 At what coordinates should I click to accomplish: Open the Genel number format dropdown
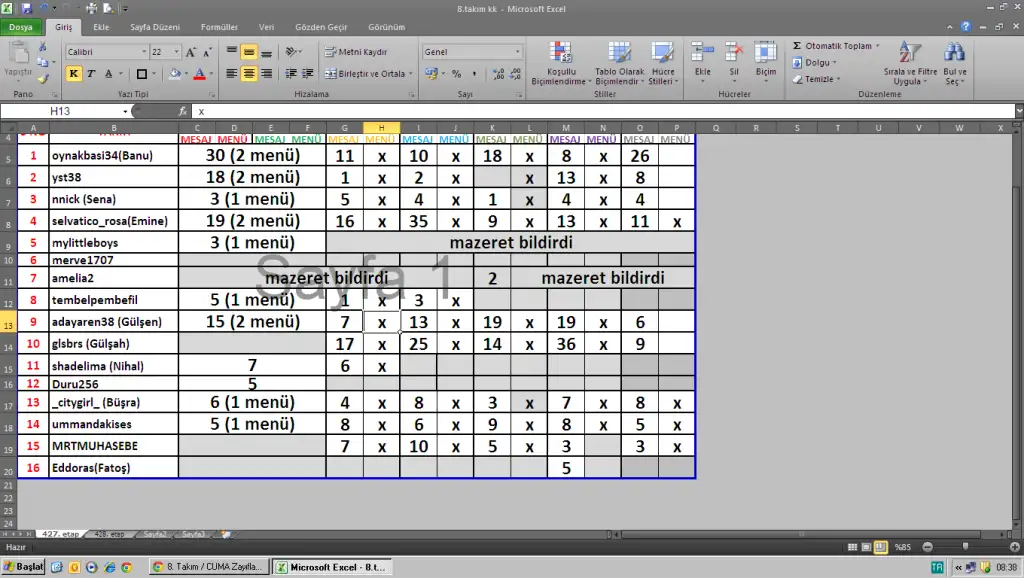pos(517,52)
